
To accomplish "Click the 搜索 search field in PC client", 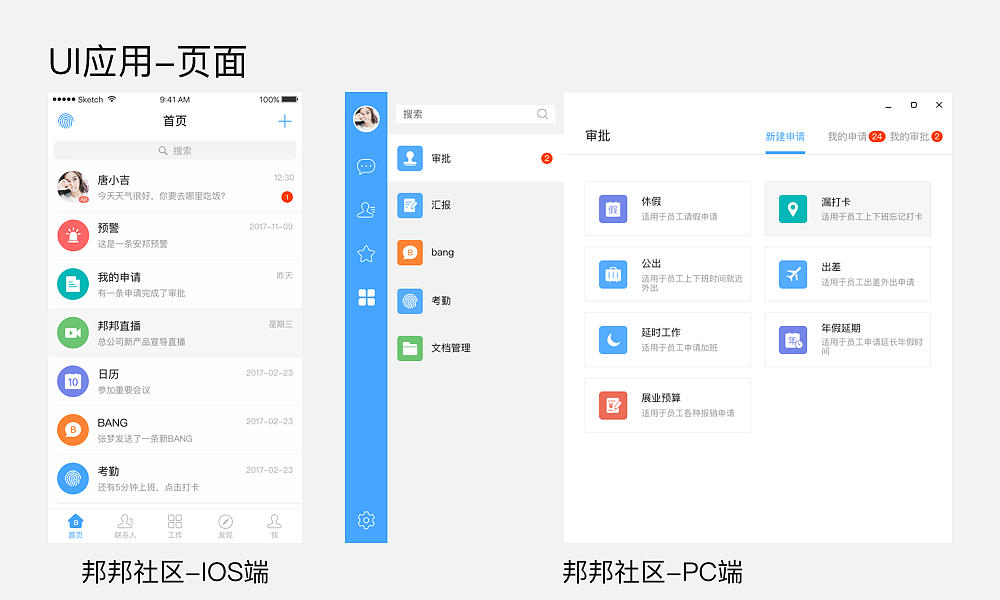I will click(x=475, y=114).
